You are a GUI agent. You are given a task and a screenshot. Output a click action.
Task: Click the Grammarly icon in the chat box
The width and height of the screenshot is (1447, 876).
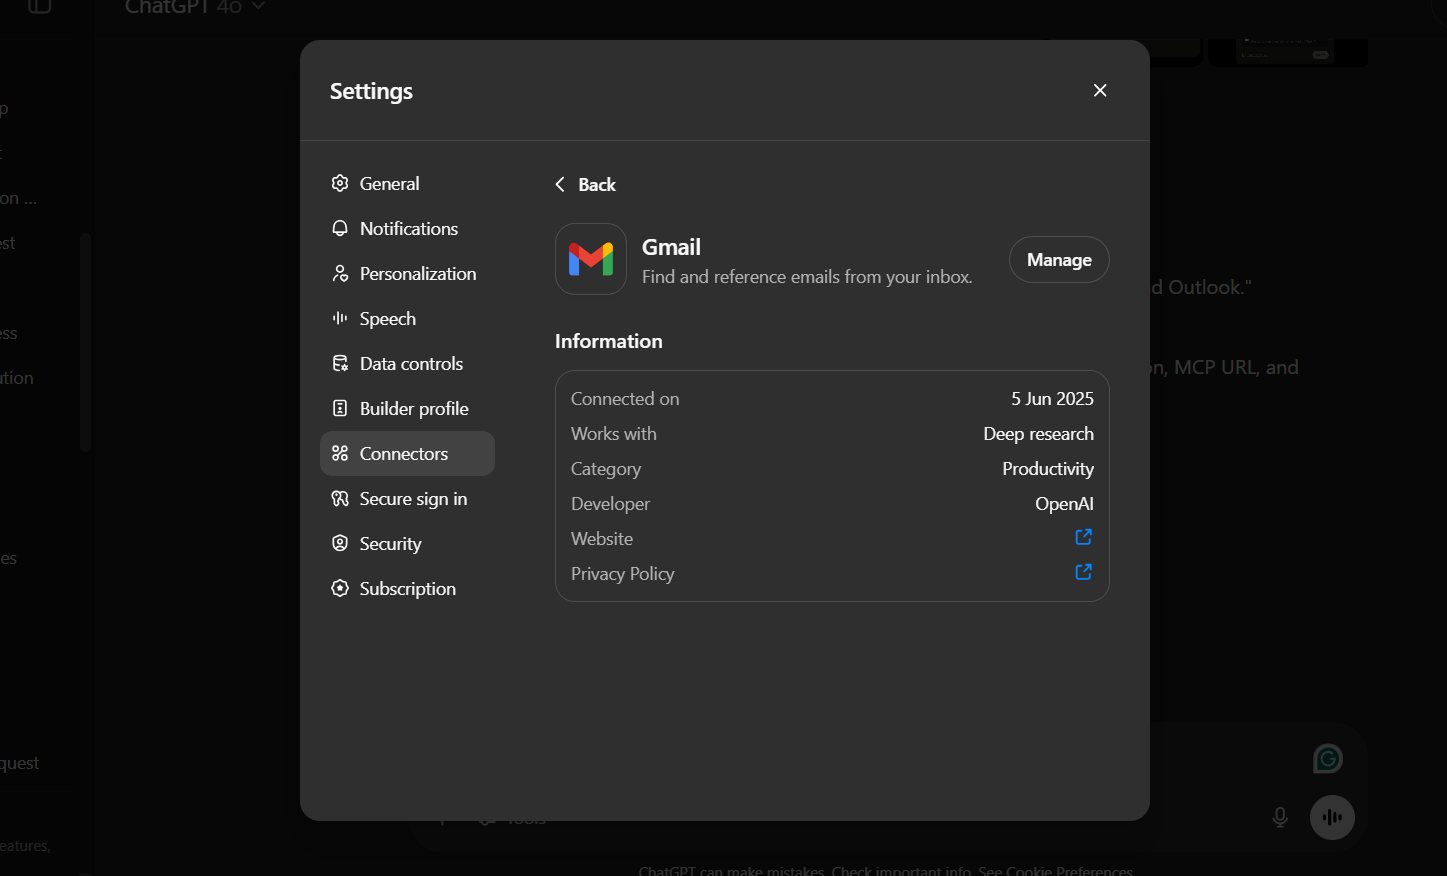tap(1327, 759)
